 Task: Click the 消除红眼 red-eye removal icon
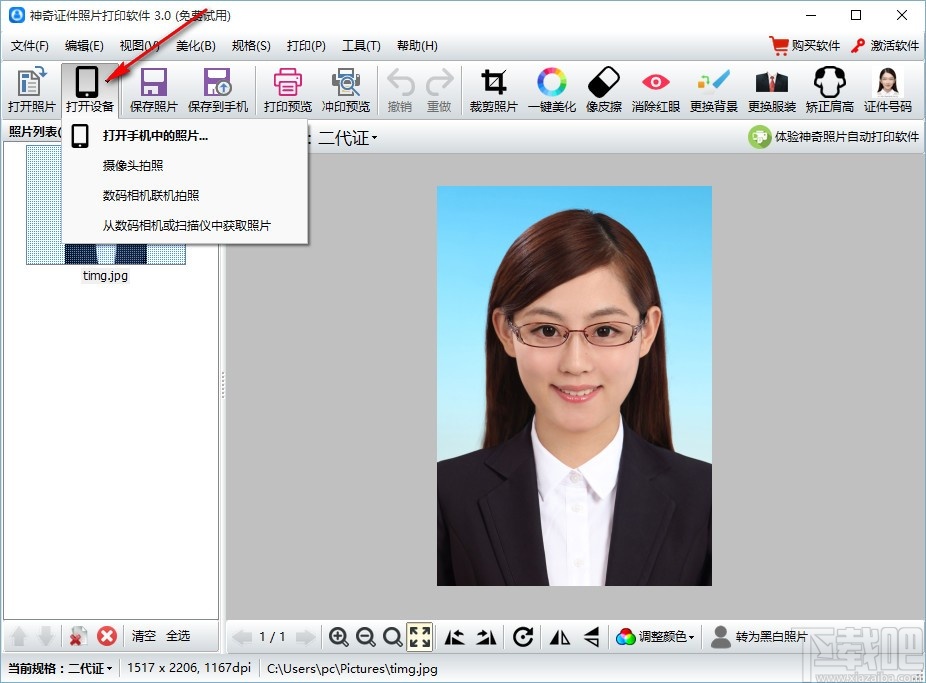point(656,82)
